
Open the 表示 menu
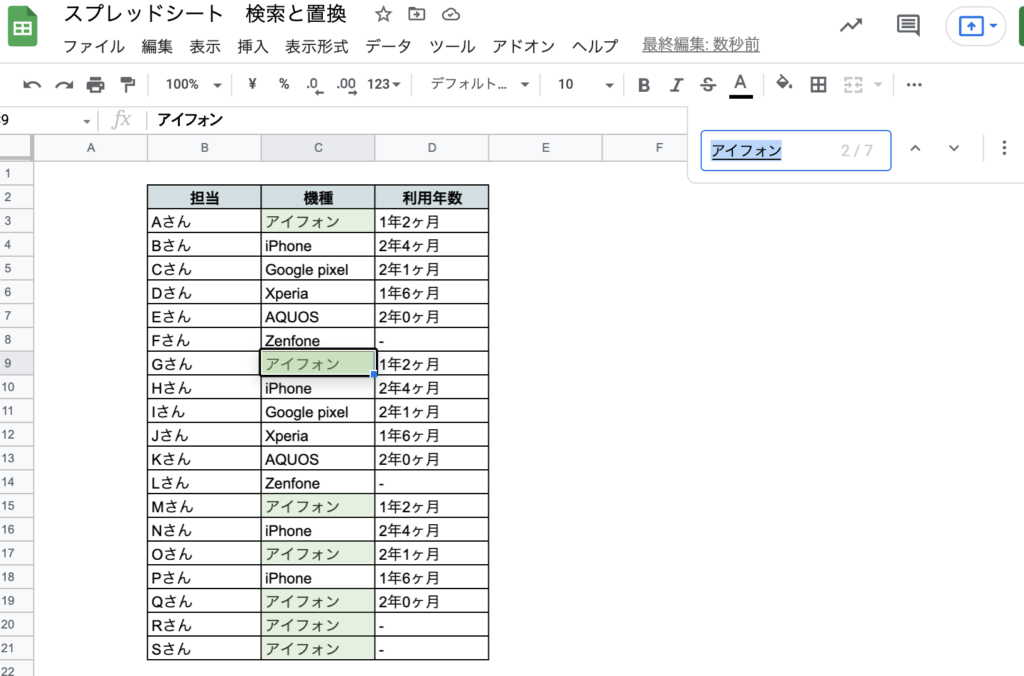pos(205,46)
